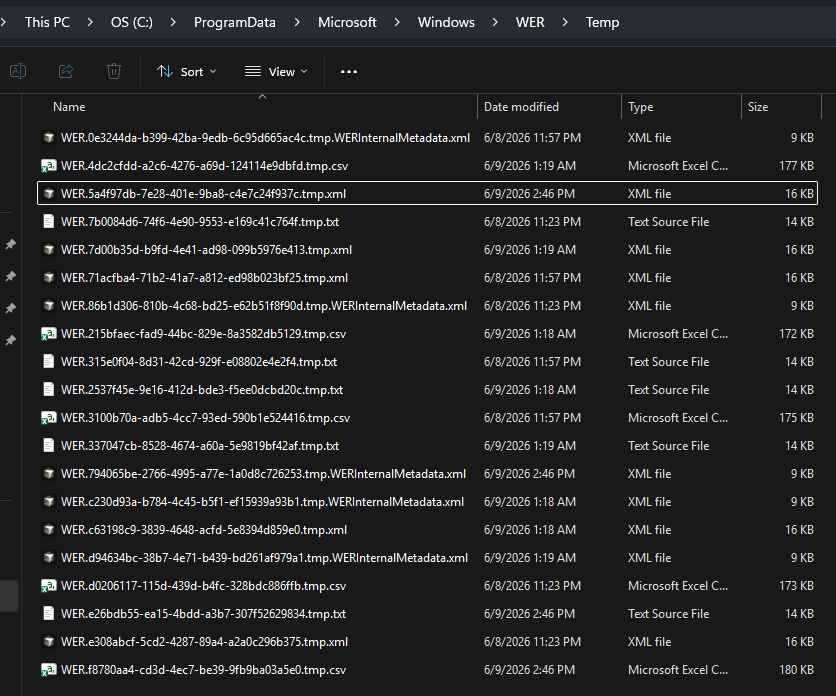Select text icon of WER.315e0f04 txt file
Image resolution: width=836 pixels, height=696 pixels.
coord(49,362)
